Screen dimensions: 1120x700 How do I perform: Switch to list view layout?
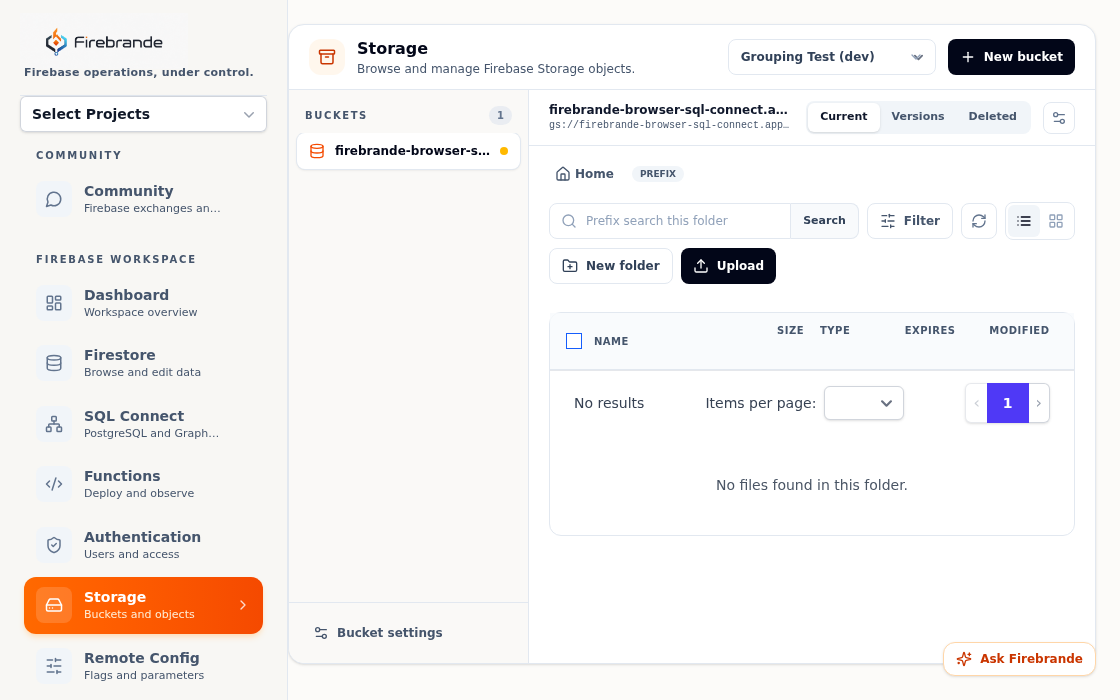[x=1024, y=221]
